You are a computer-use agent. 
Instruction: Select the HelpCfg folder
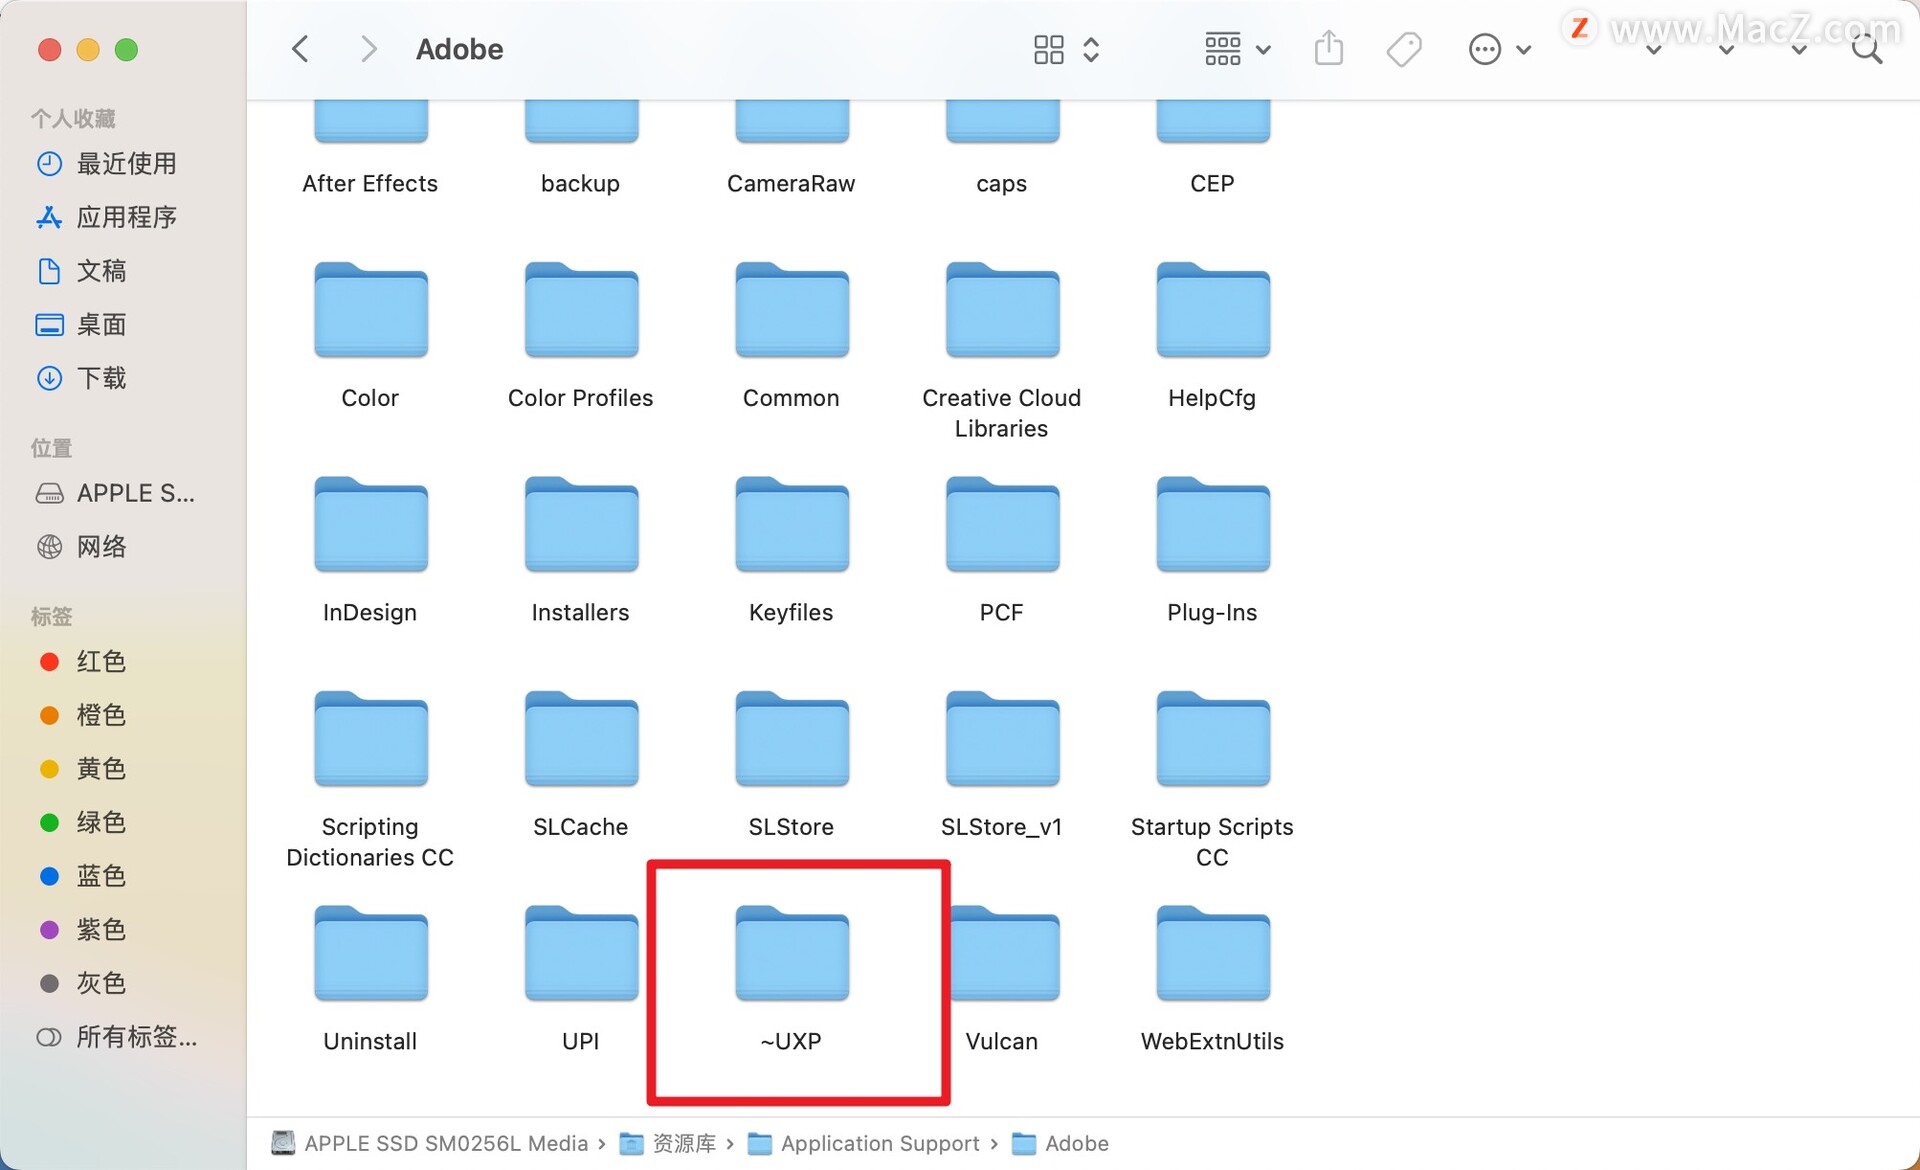[x=1212, y=335]
